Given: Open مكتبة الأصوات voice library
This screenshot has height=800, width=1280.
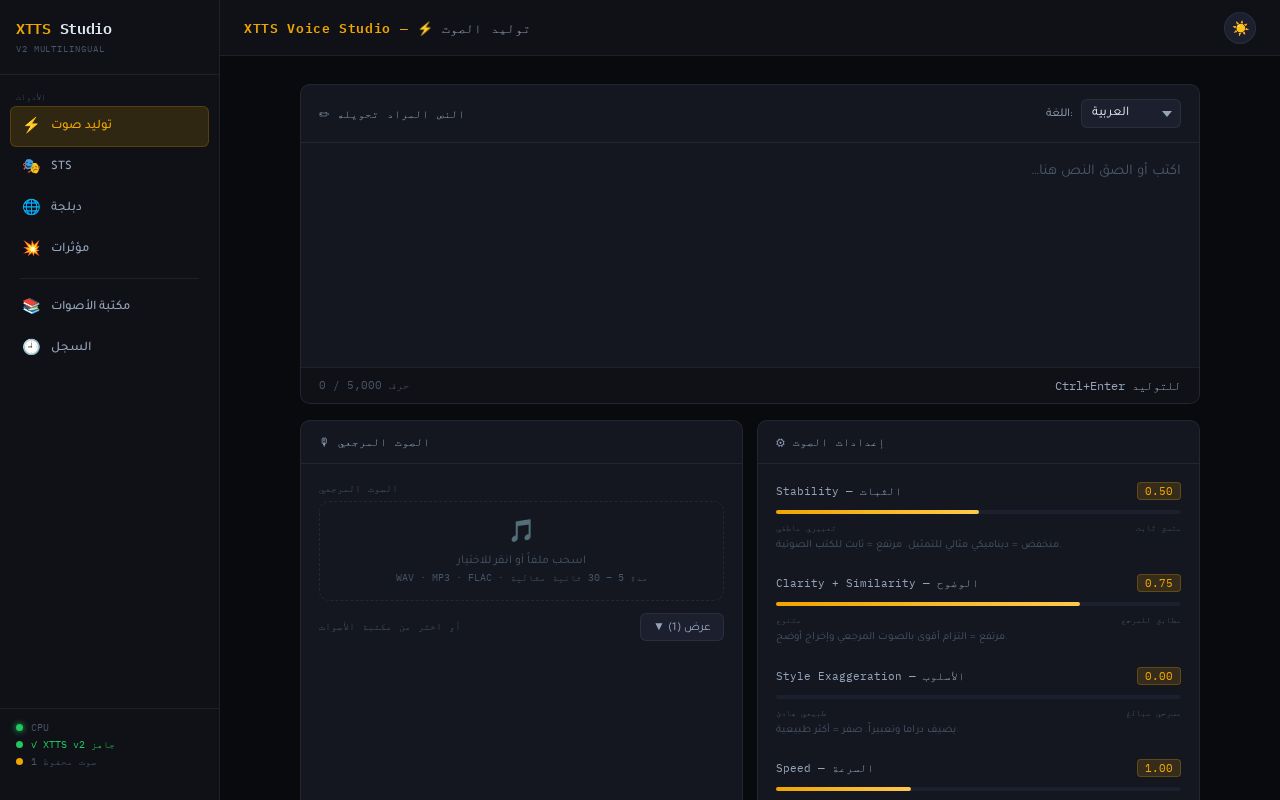Looking at the screenshot, I should pyautogui.click(x=109, y=306).
